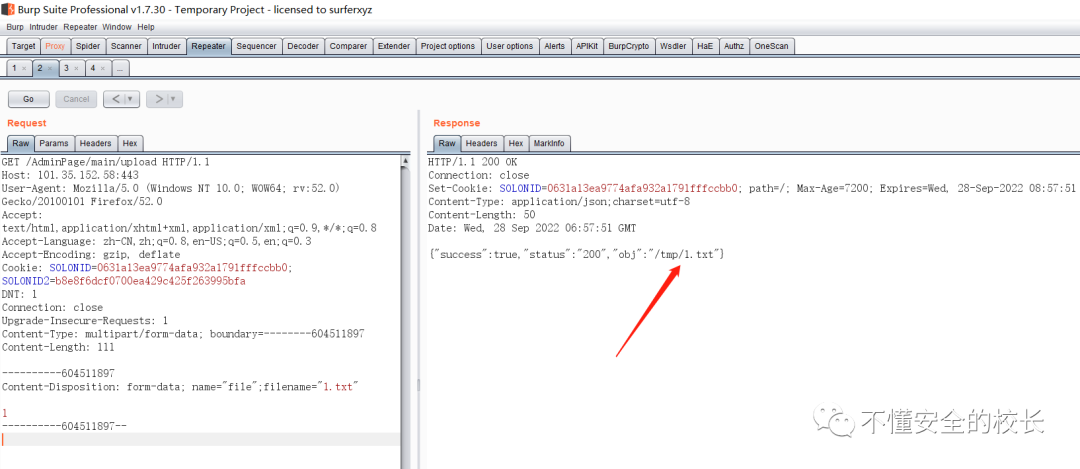Open the BurpCrypto extension tab
The width and height of the screenshot is (1080, 469).
pyautogui.click(x=629, y=46)
